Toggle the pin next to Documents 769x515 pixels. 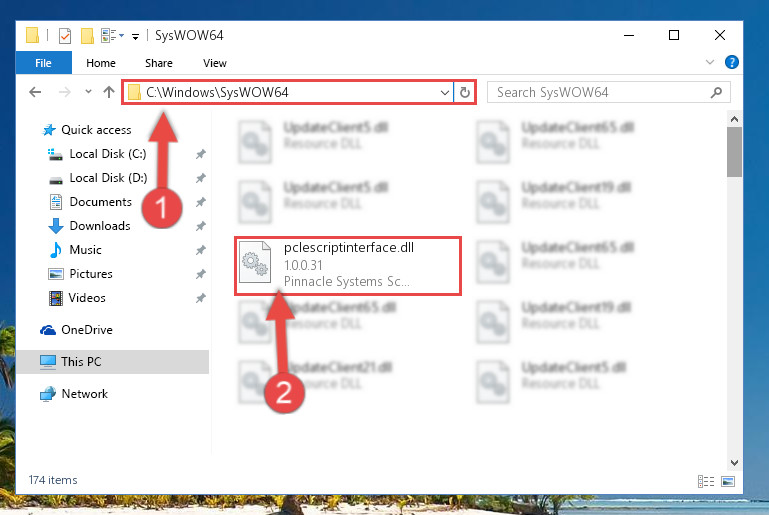pos(201,202)
